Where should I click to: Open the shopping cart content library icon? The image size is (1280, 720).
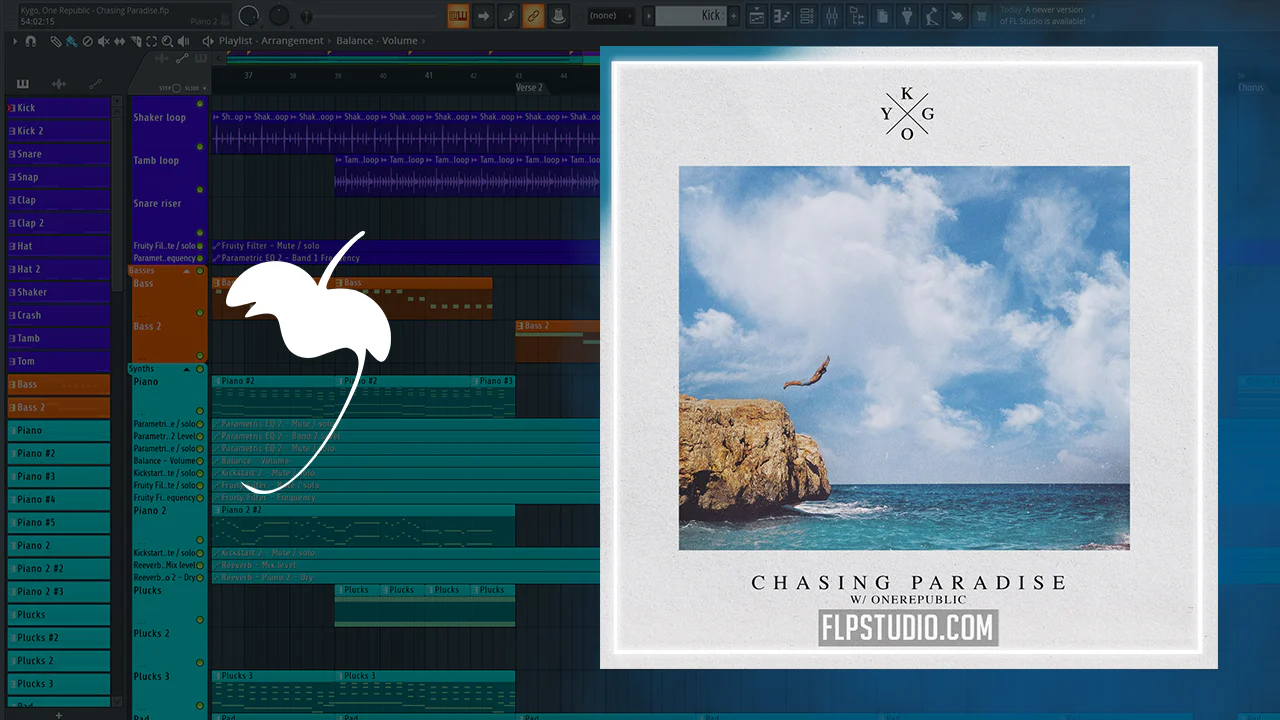point(982,15)
